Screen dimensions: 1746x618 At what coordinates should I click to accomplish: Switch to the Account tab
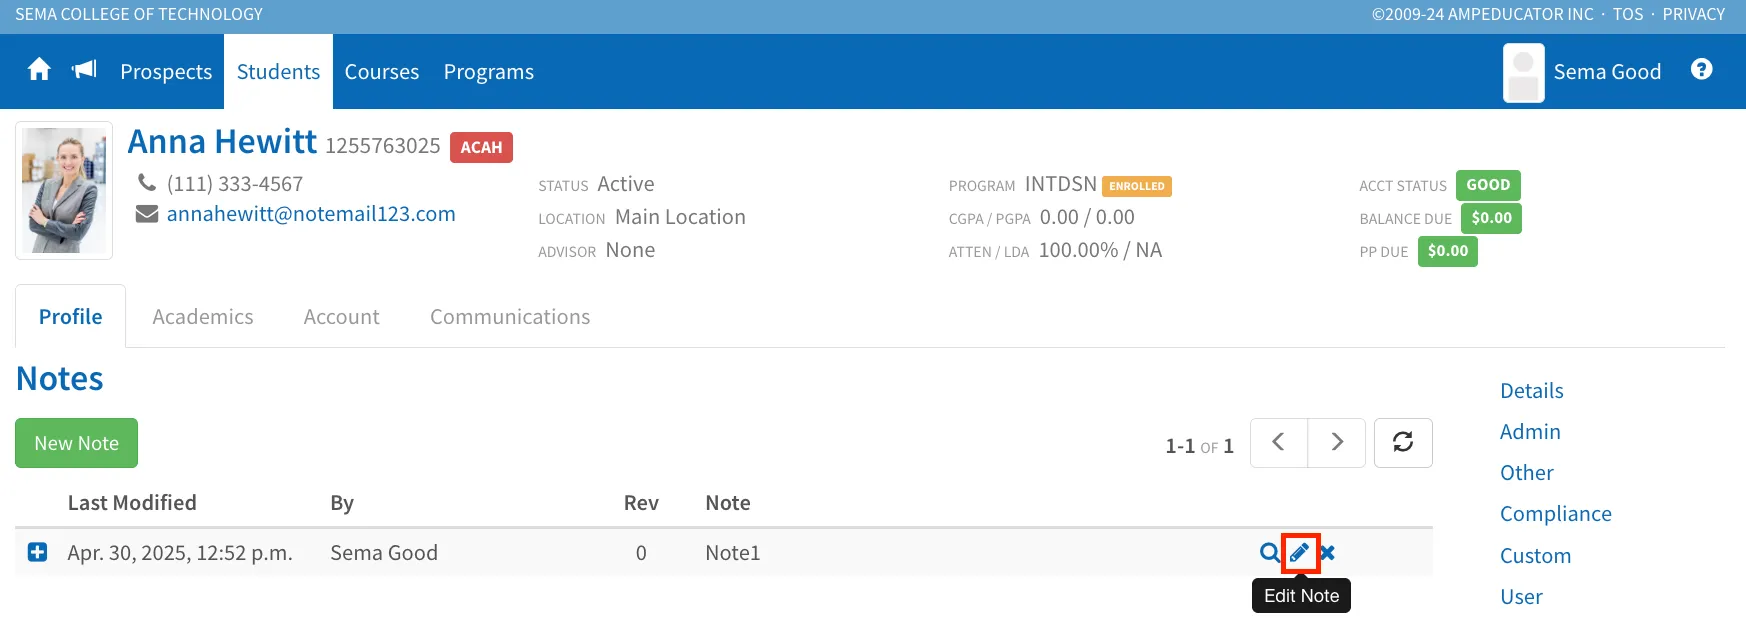pyautogui.click(x=342, y=317)
